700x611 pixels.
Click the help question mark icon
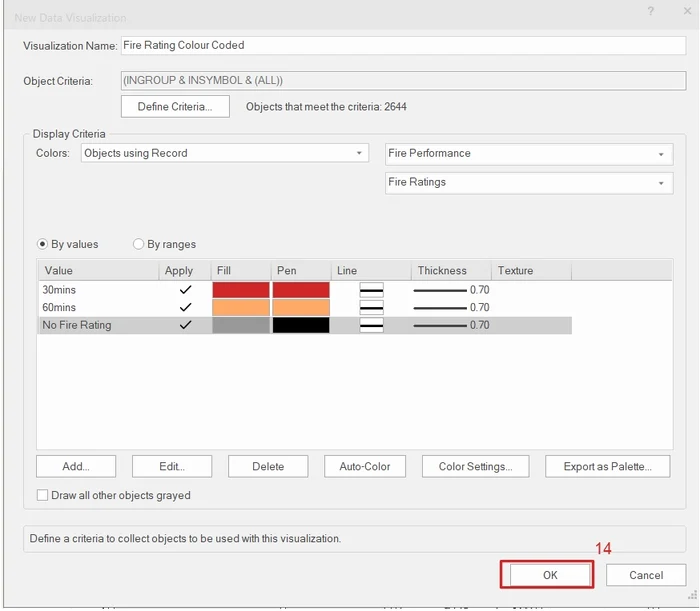pyautogui.click(x=651, y=11)
